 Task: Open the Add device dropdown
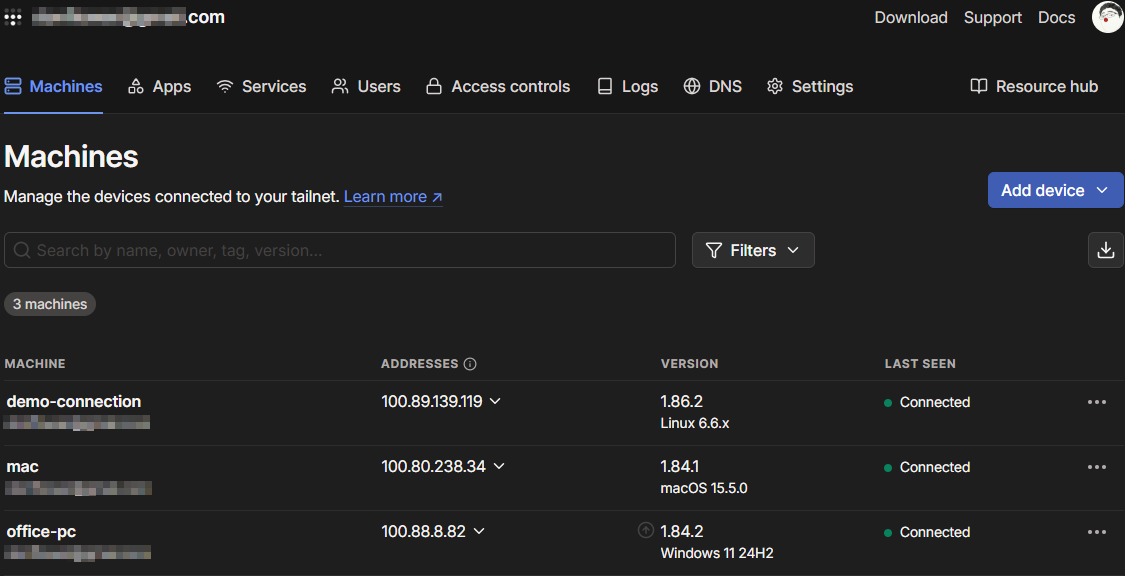pos(1055,190)
